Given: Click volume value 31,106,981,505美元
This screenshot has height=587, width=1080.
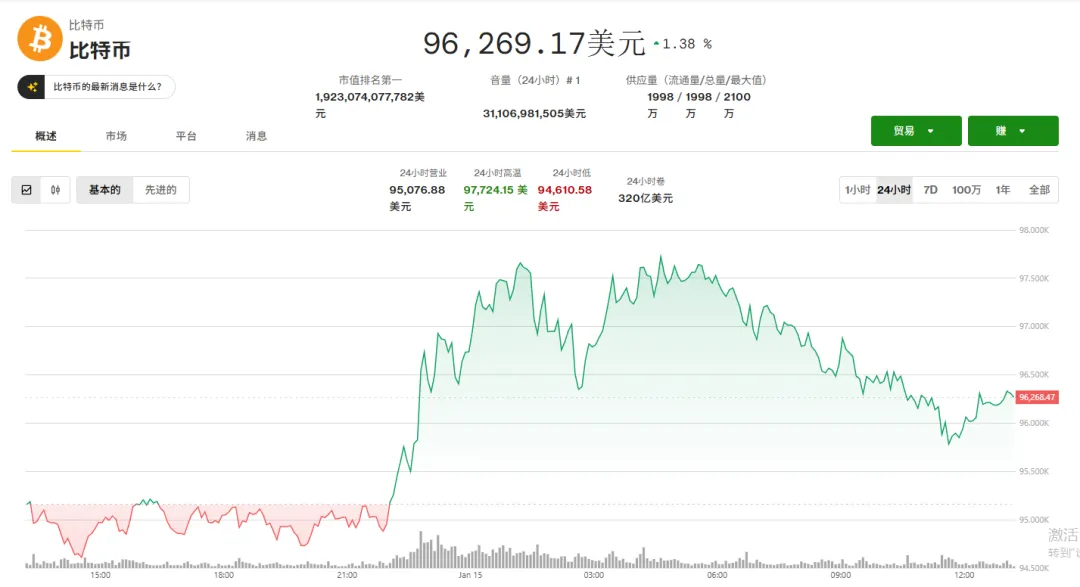Looking at the screenshot, I should (534, 114).
